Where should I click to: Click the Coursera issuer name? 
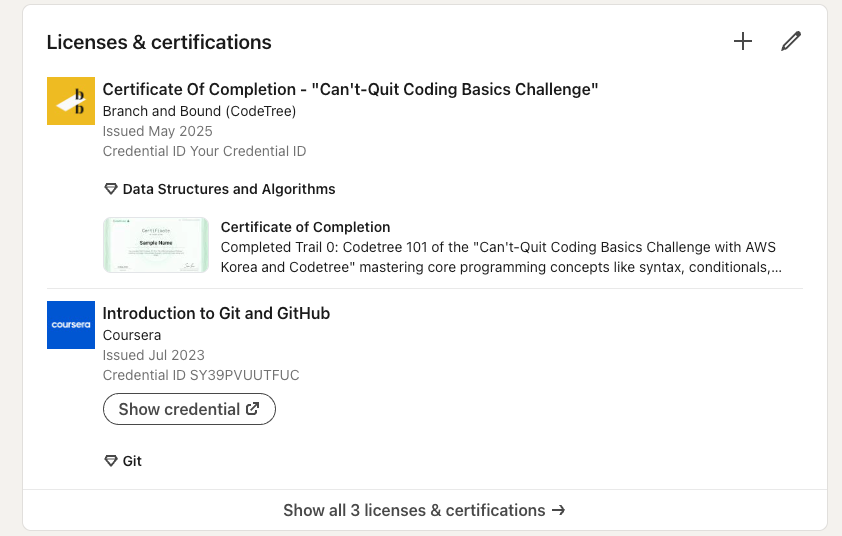132,335
